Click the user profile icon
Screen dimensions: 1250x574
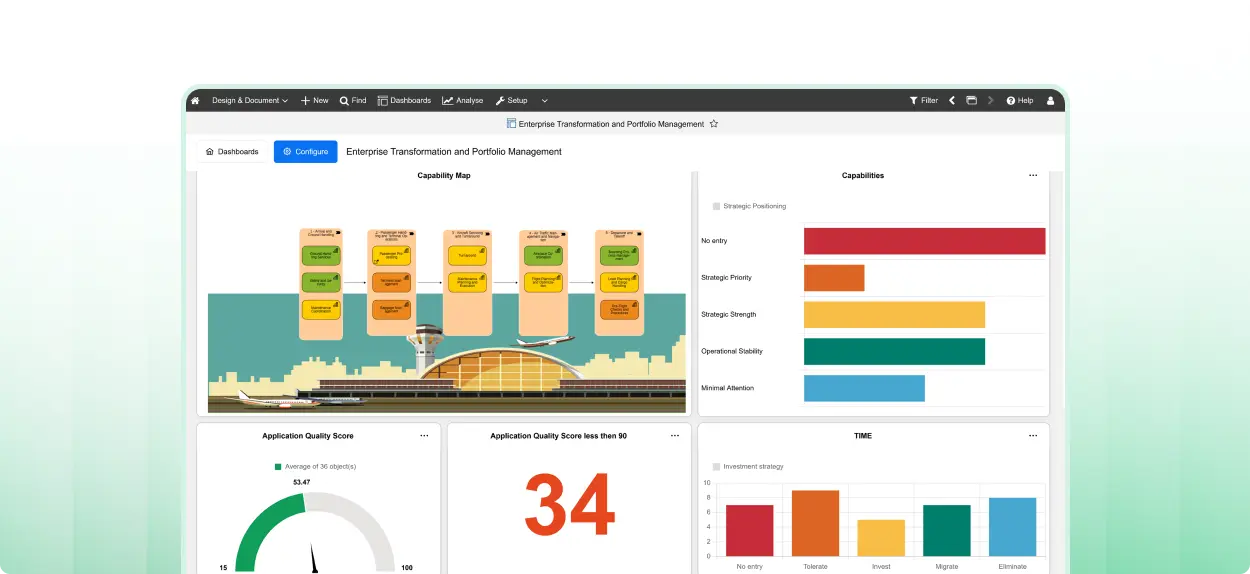1050,100
